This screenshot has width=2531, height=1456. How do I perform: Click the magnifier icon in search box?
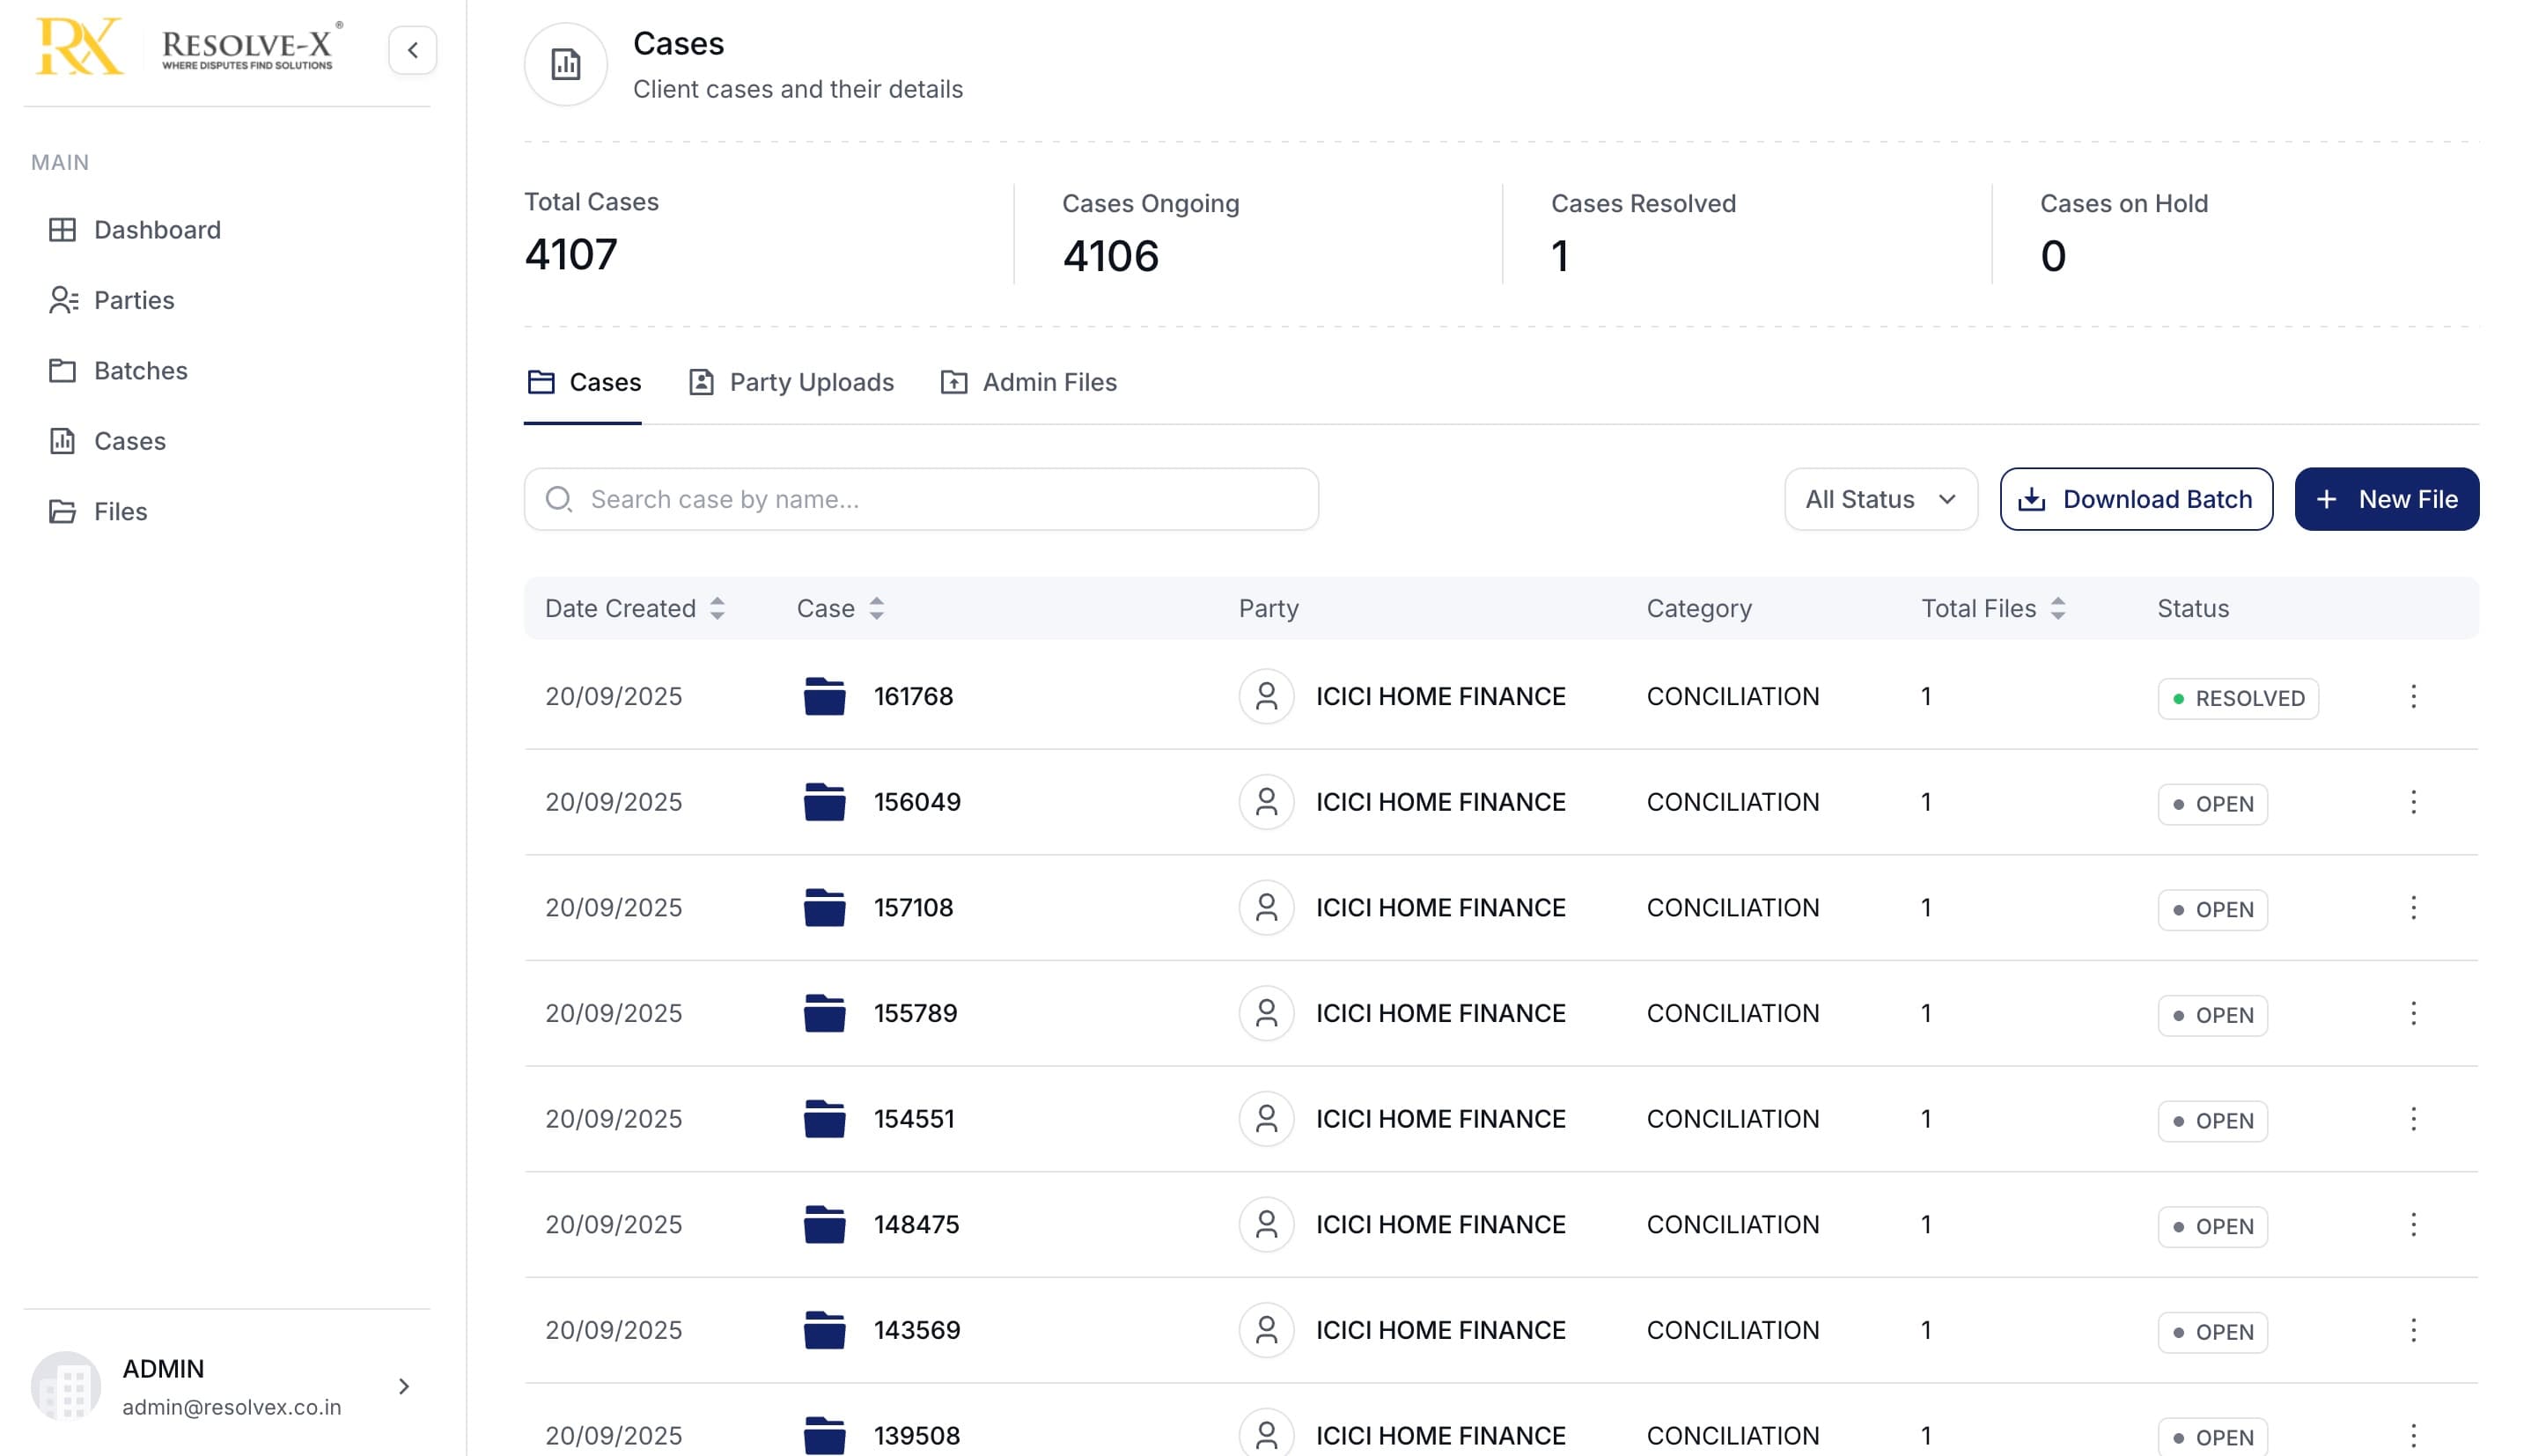pyautogui.click(x=559, y=499)
